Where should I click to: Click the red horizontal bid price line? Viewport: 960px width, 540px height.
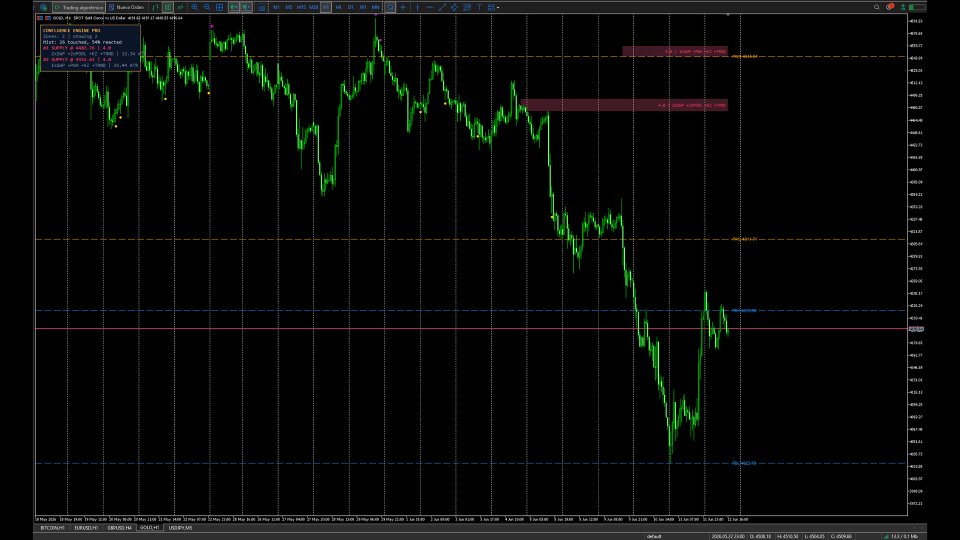pos(470,329)
